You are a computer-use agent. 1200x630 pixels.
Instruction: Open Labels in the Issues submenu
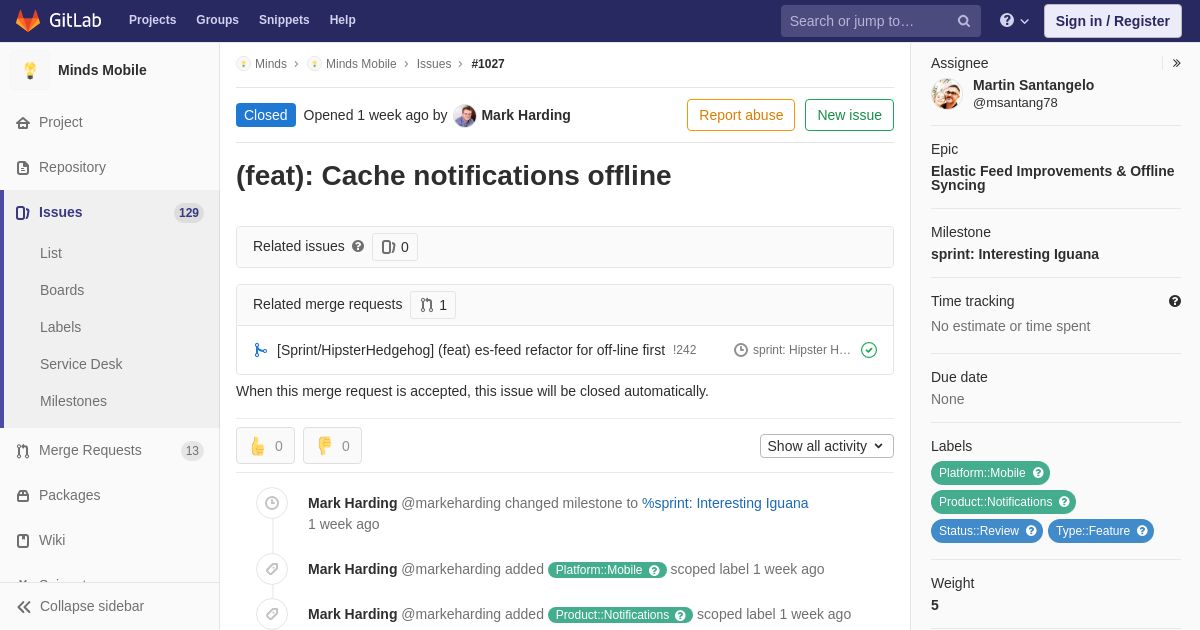[61, 327]
